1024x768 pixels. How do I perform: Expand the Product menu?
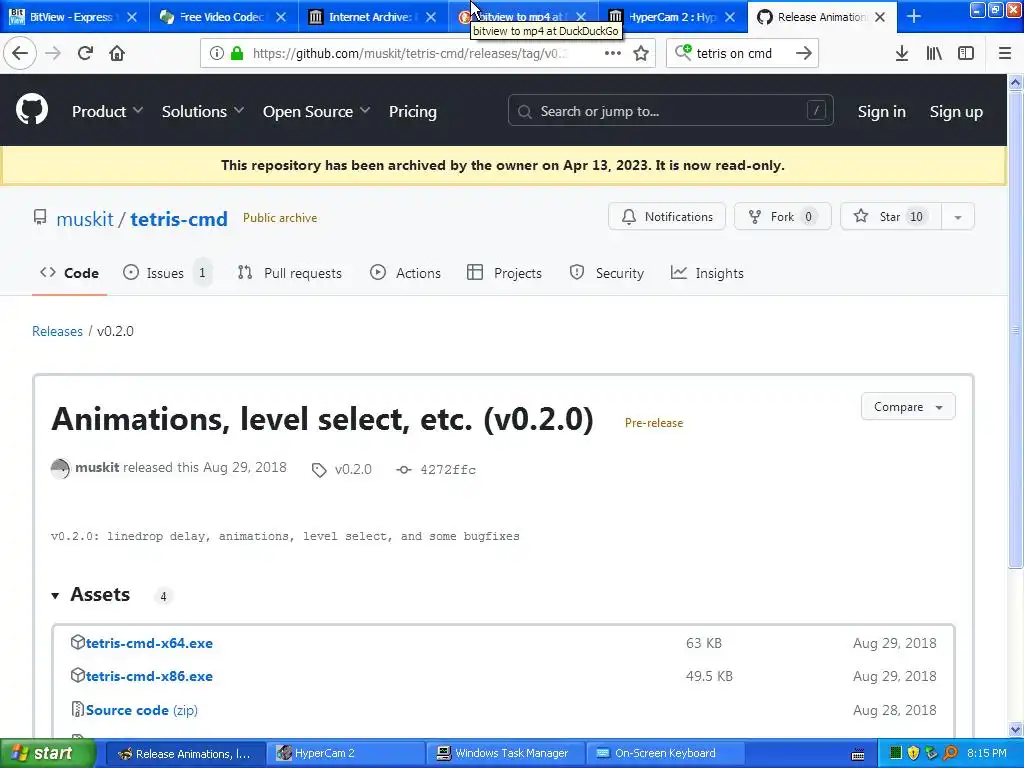tap(107, 112)
